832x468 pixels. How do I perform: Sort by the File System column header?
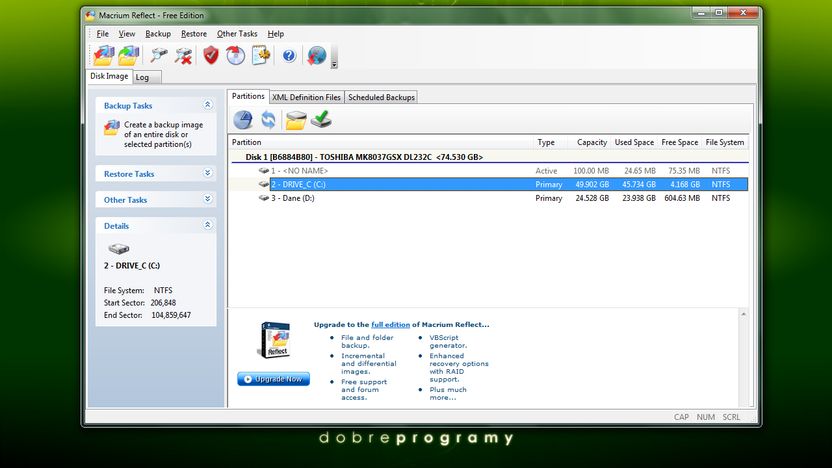(x=725, y=142)
